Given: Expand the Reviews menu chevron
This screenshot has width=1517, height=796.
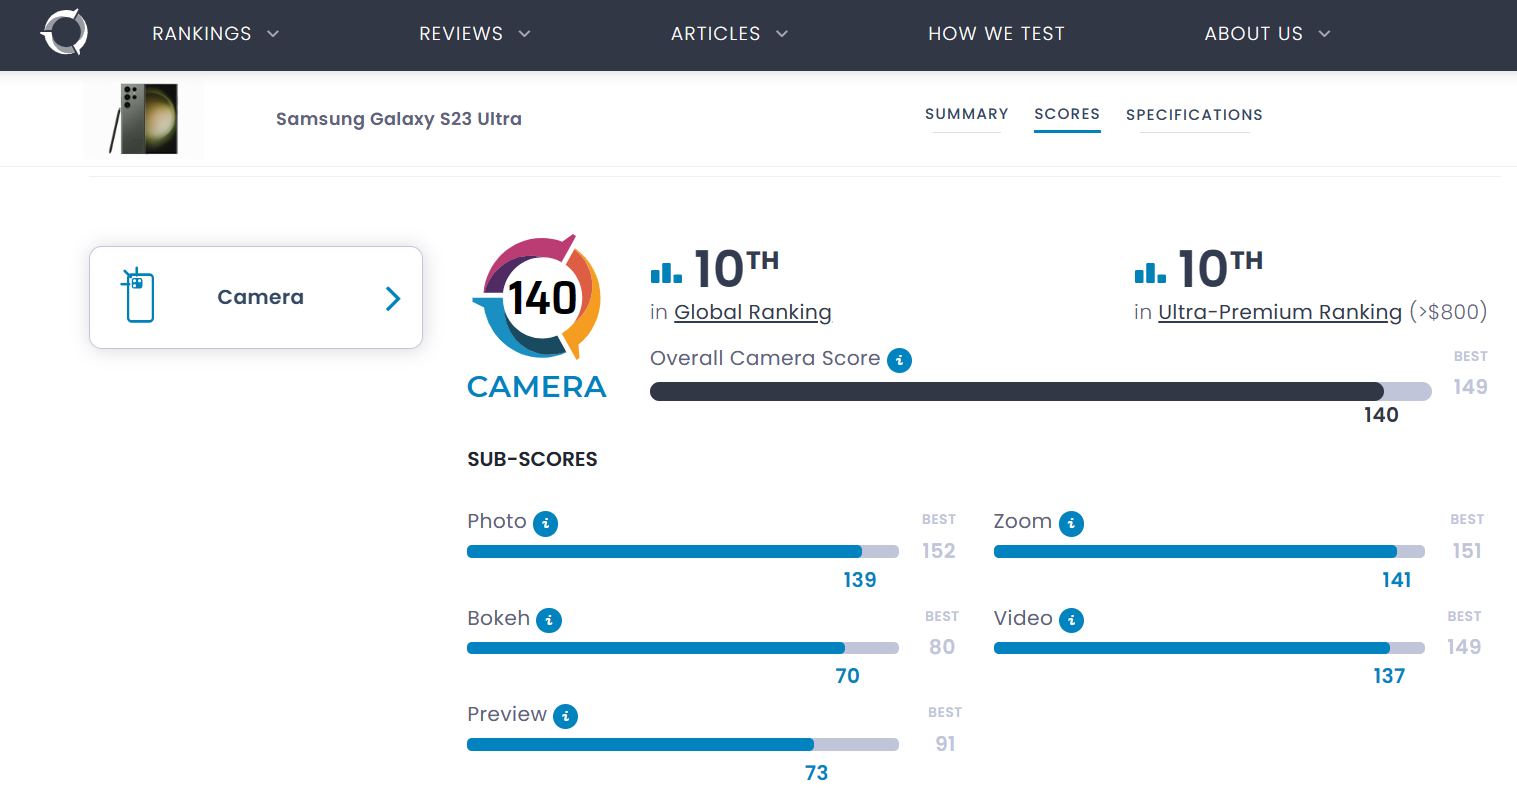Looking at the screenshot, I should (x=524, y=34).
